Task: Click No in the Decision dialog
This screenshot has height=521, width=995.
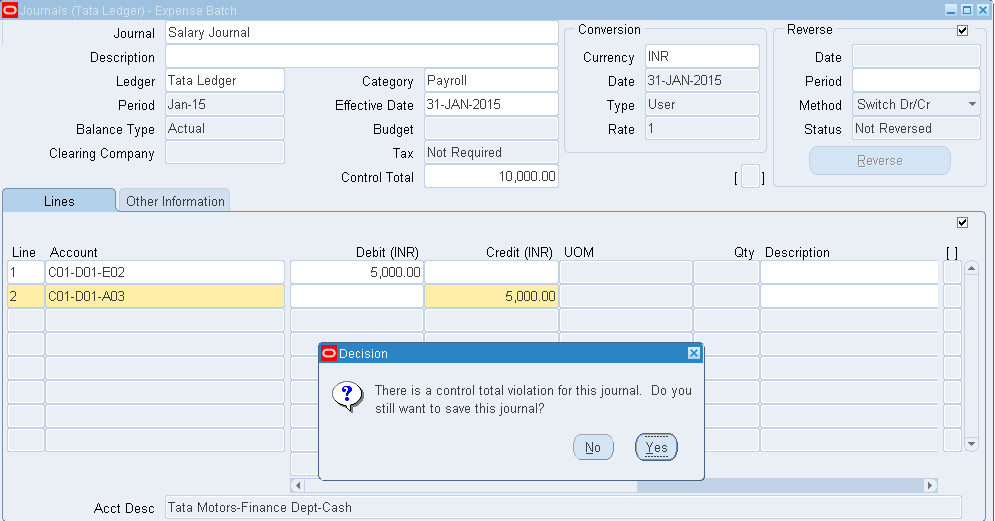Action: click(x=593, y=447)
